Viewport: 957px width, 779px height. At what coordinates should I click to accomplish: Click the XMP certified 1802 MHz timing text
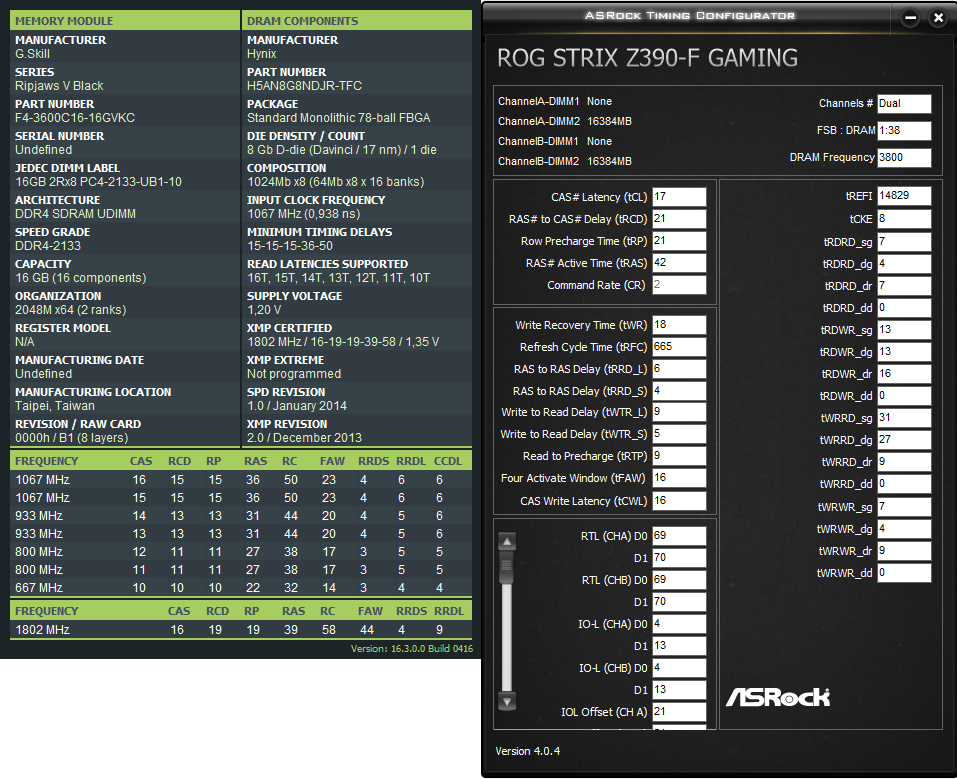point(343,342)
